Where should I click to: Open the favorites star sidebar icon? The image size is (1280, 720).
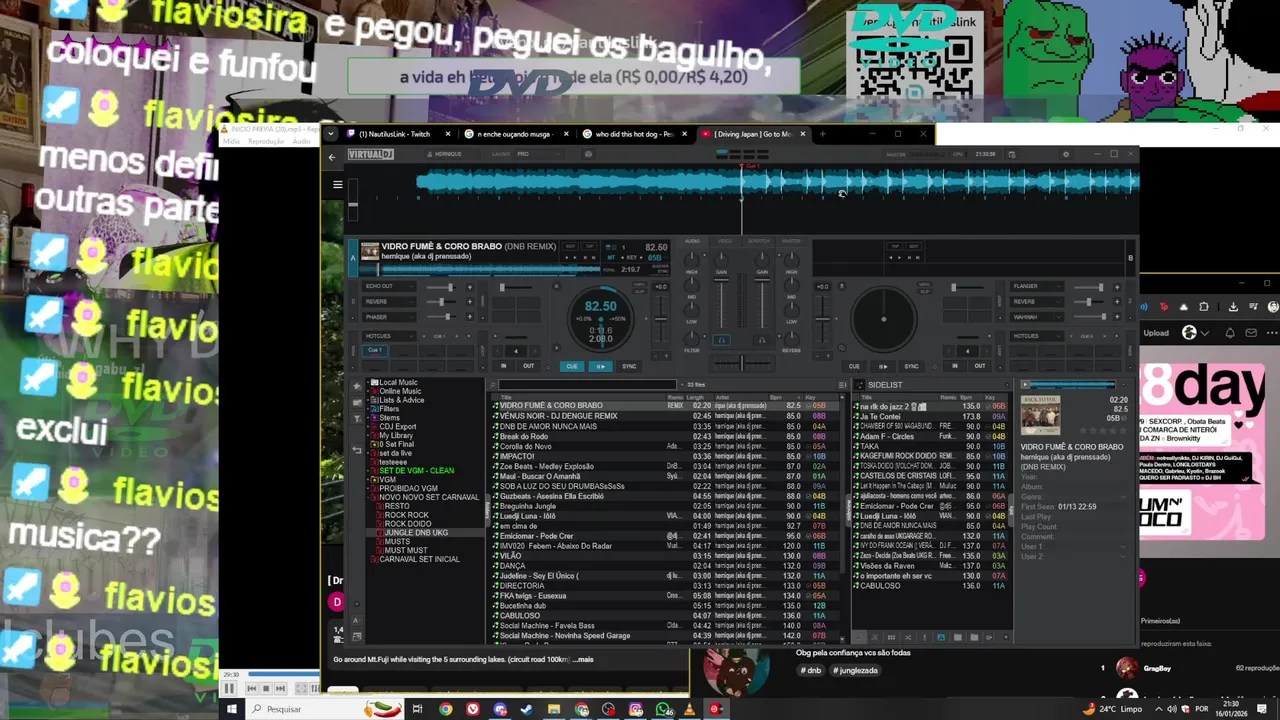[x=357, y=385]
